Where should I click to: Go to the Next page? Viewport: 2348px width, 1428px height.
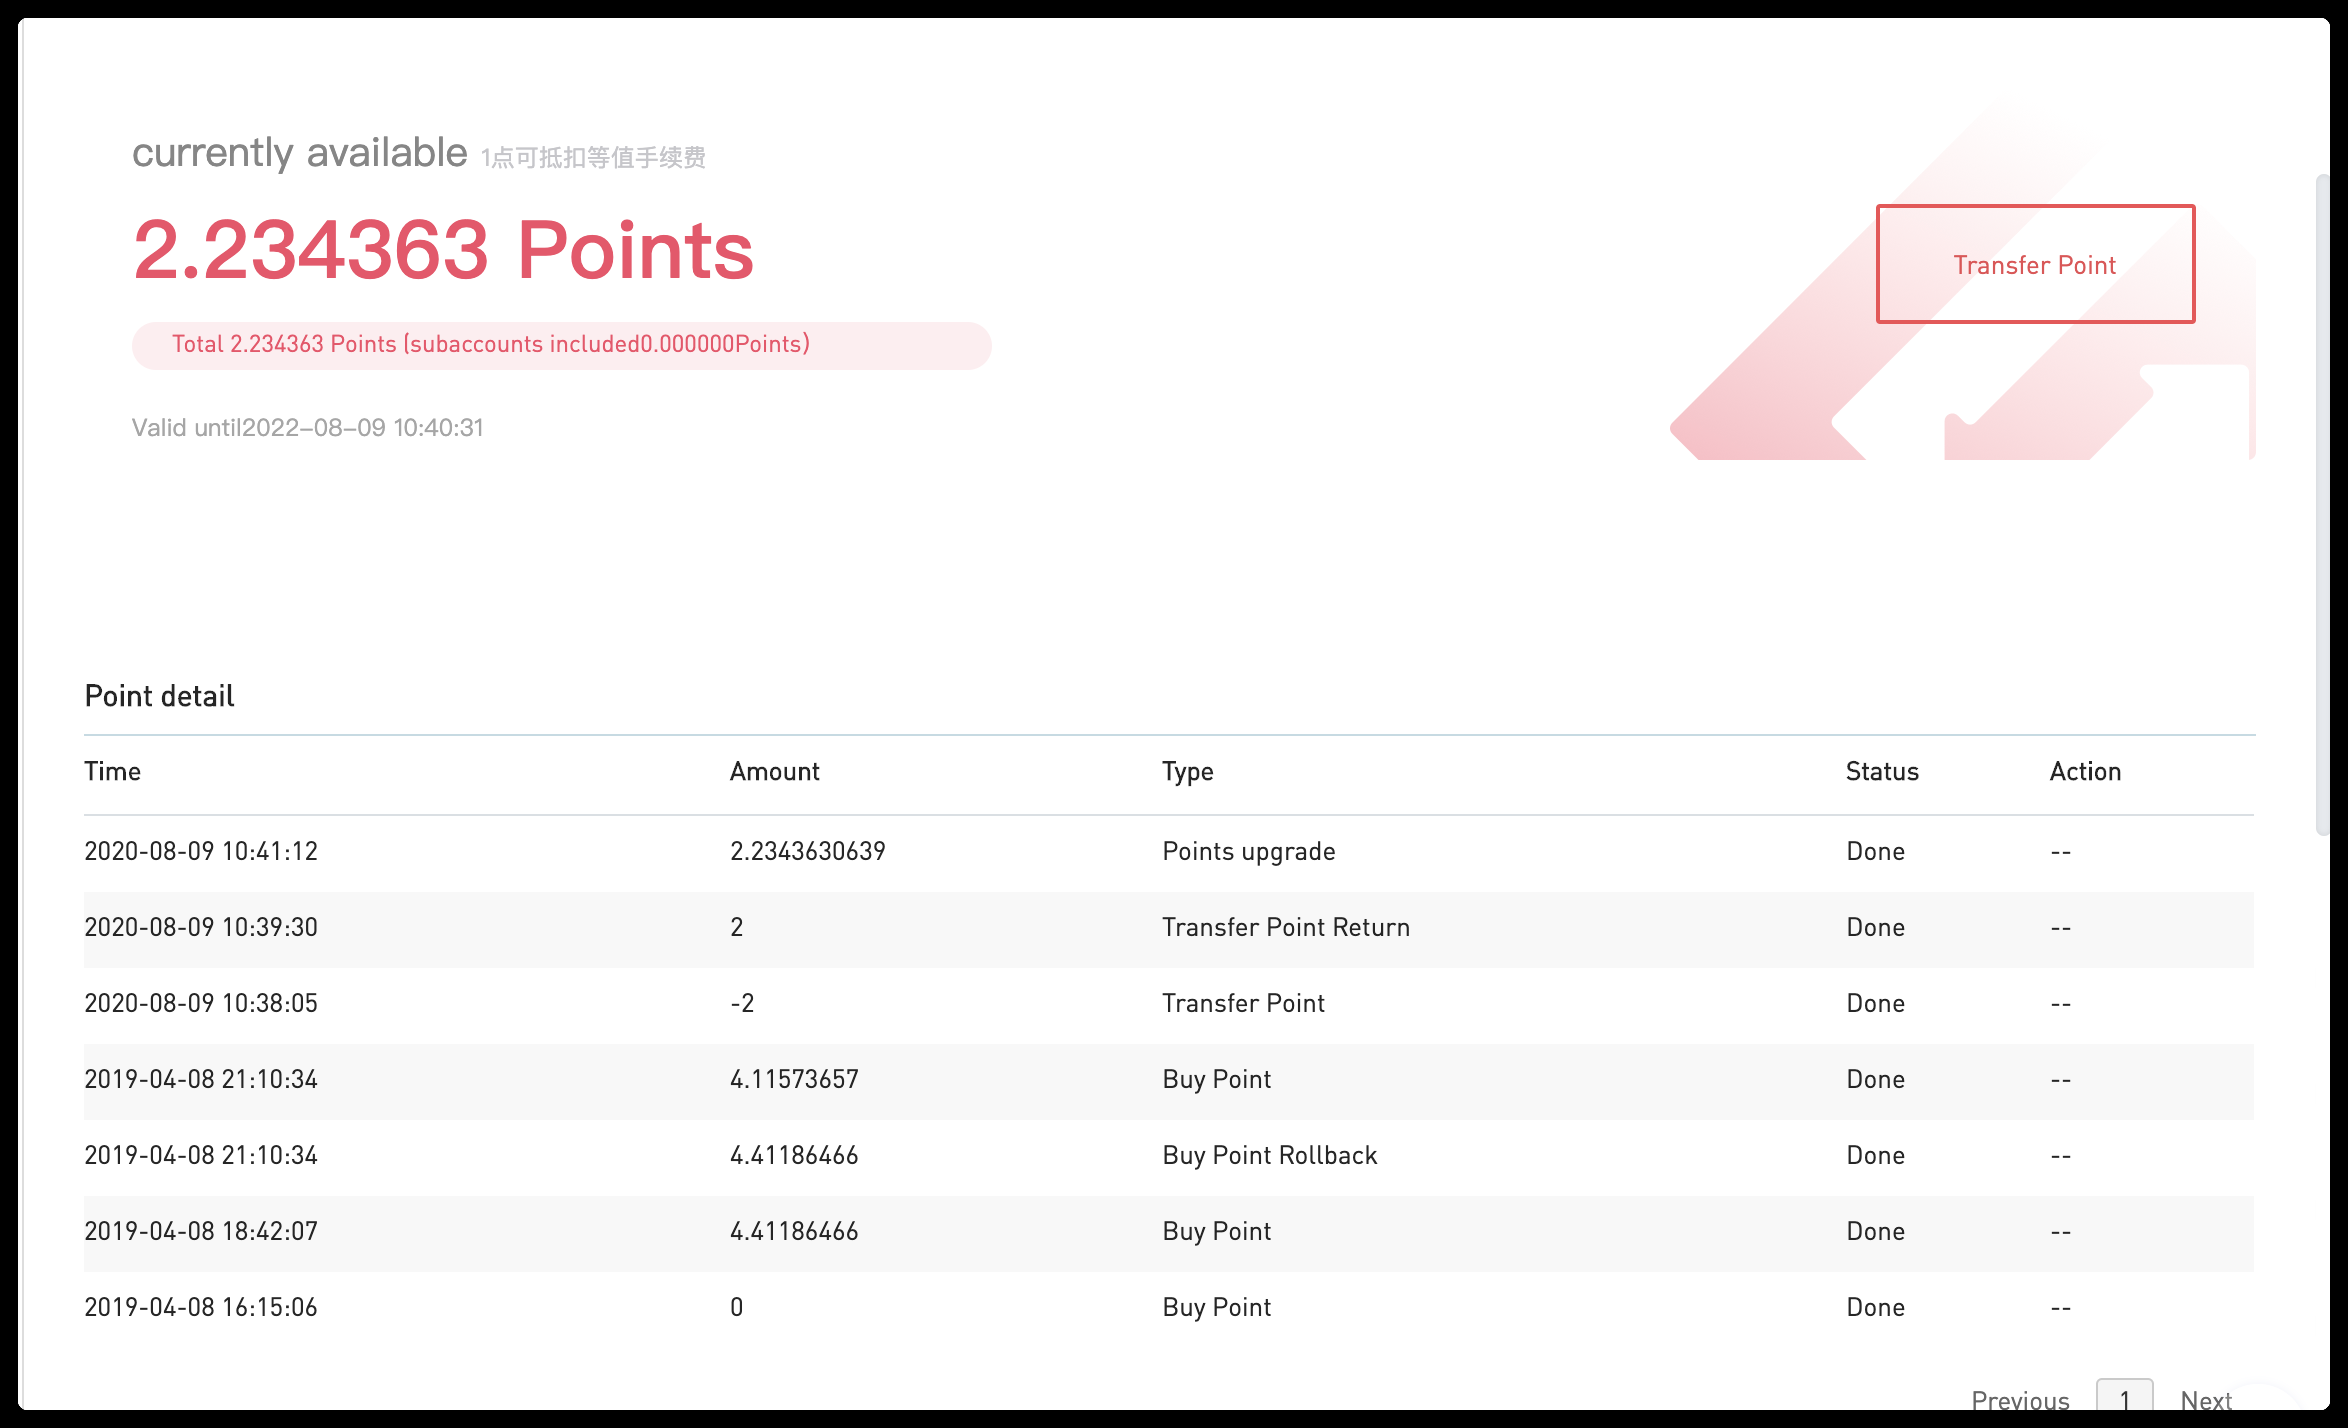coord(2206,1400)
